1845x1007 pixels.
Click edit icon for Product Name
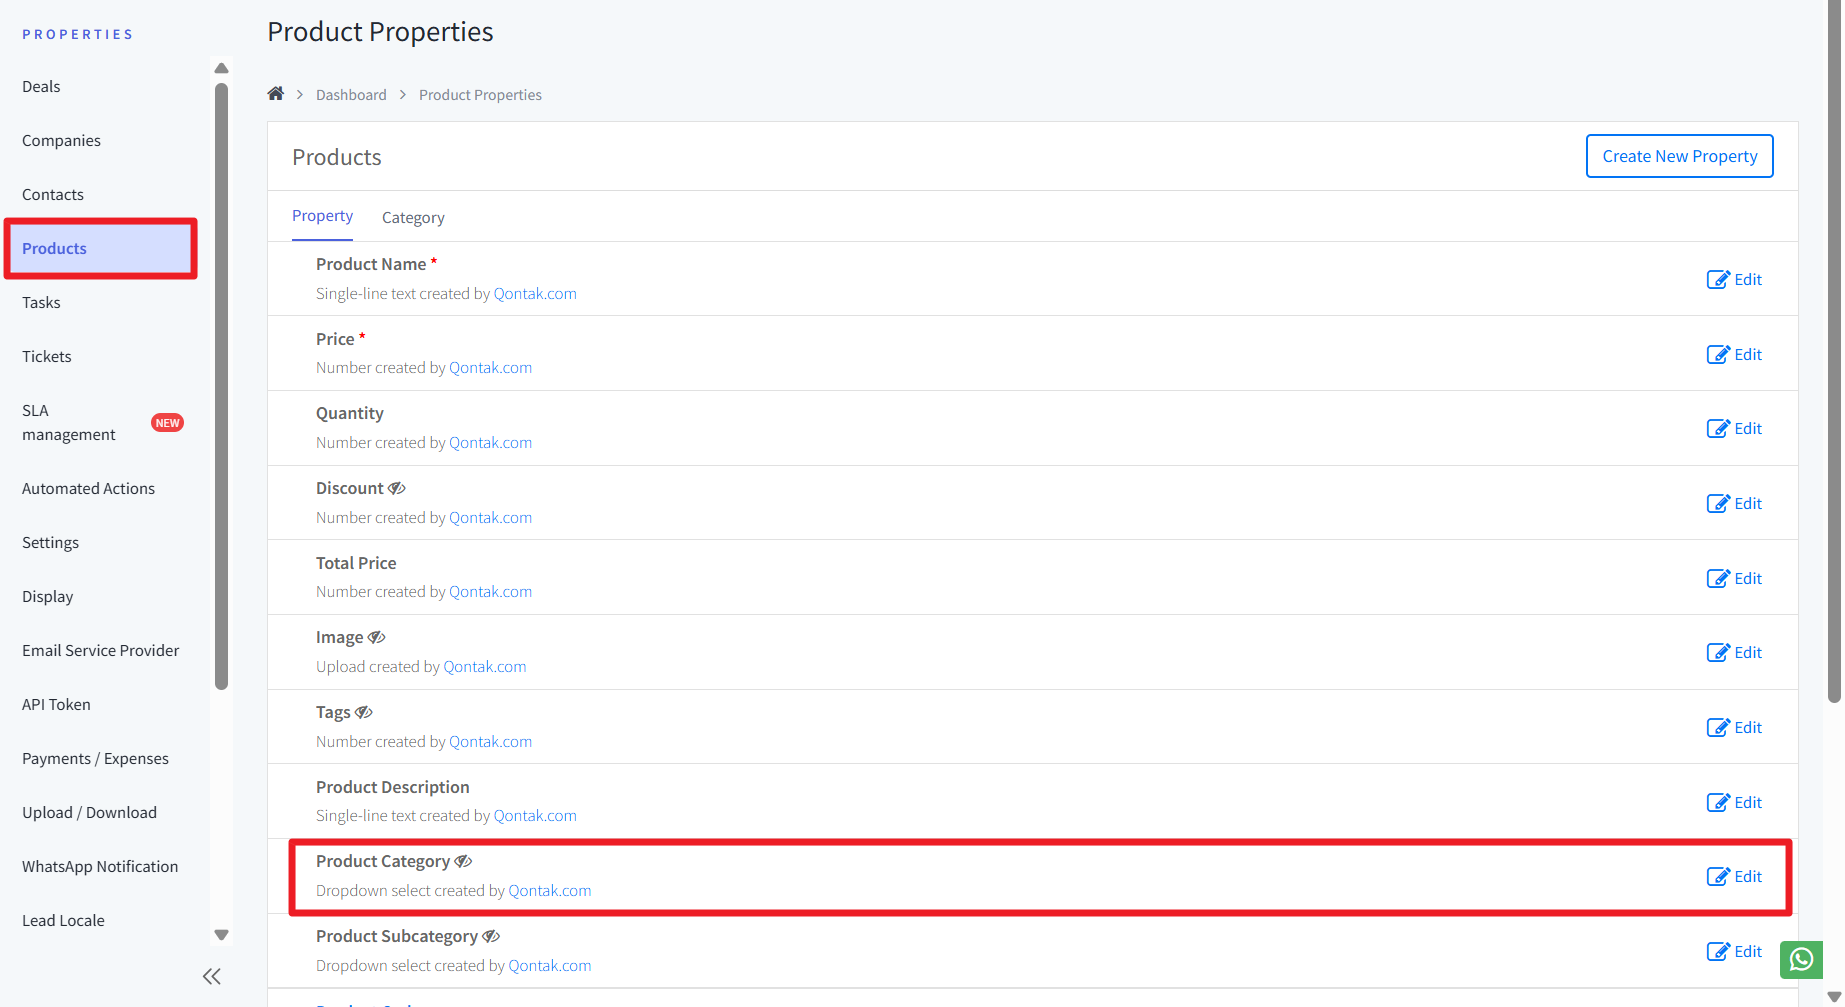point(1717,280)
